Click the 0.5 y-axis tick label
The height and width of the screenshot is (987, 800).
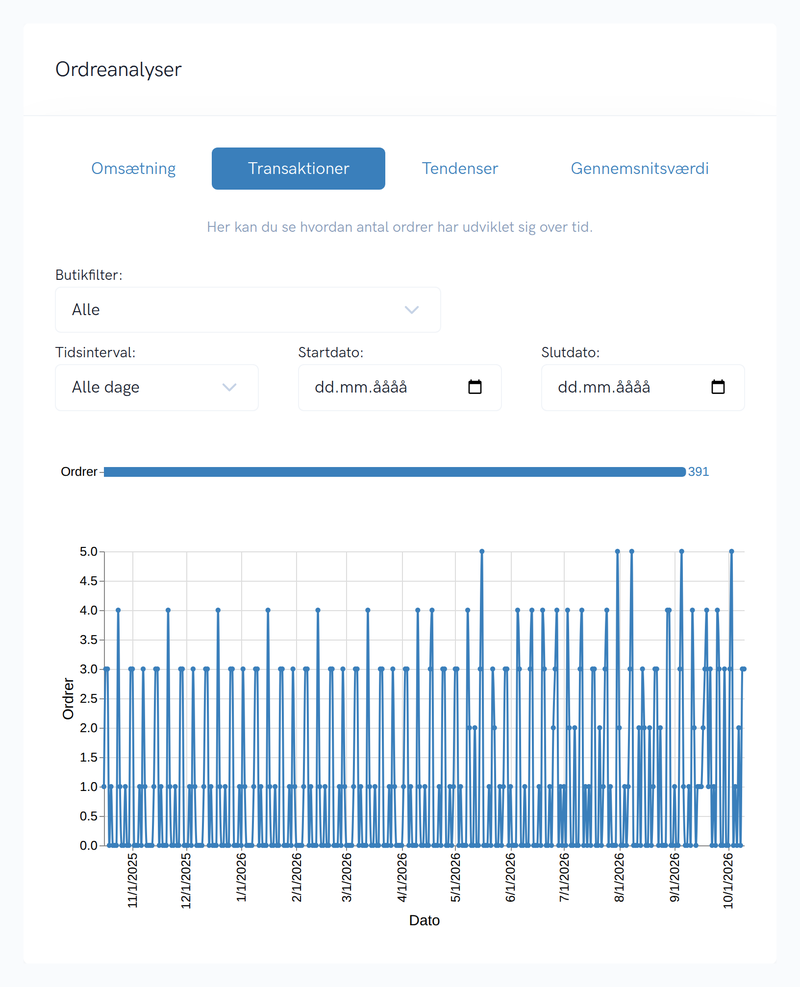[x=89, y=816]
